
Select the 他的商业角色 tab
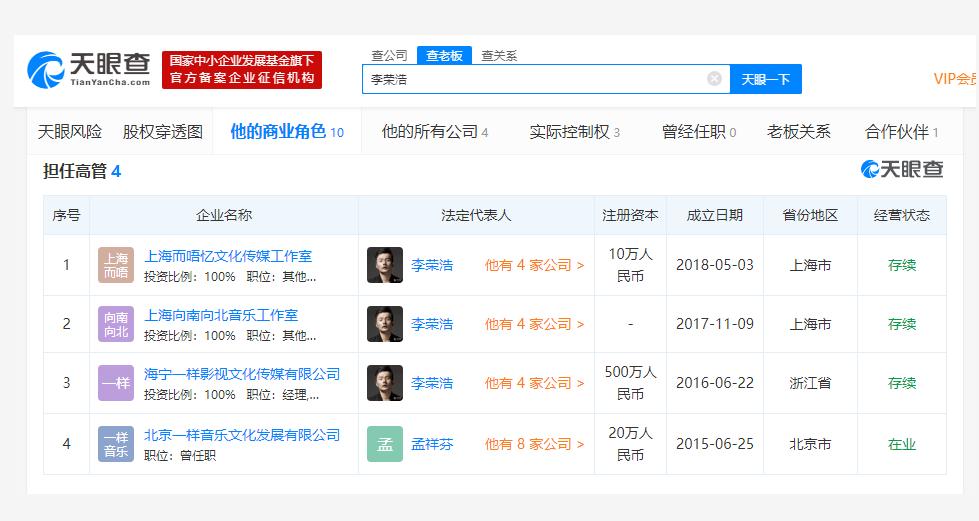pyautogui.click(x=287, y=132)
